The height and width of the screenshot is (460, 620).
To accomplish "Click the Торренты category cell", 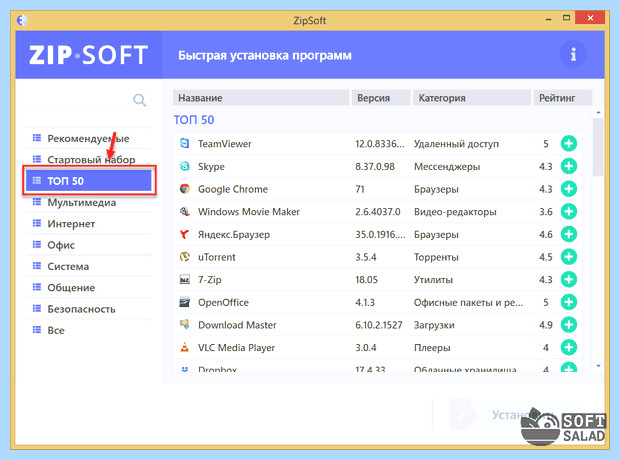I will click(x=436, y=257).
